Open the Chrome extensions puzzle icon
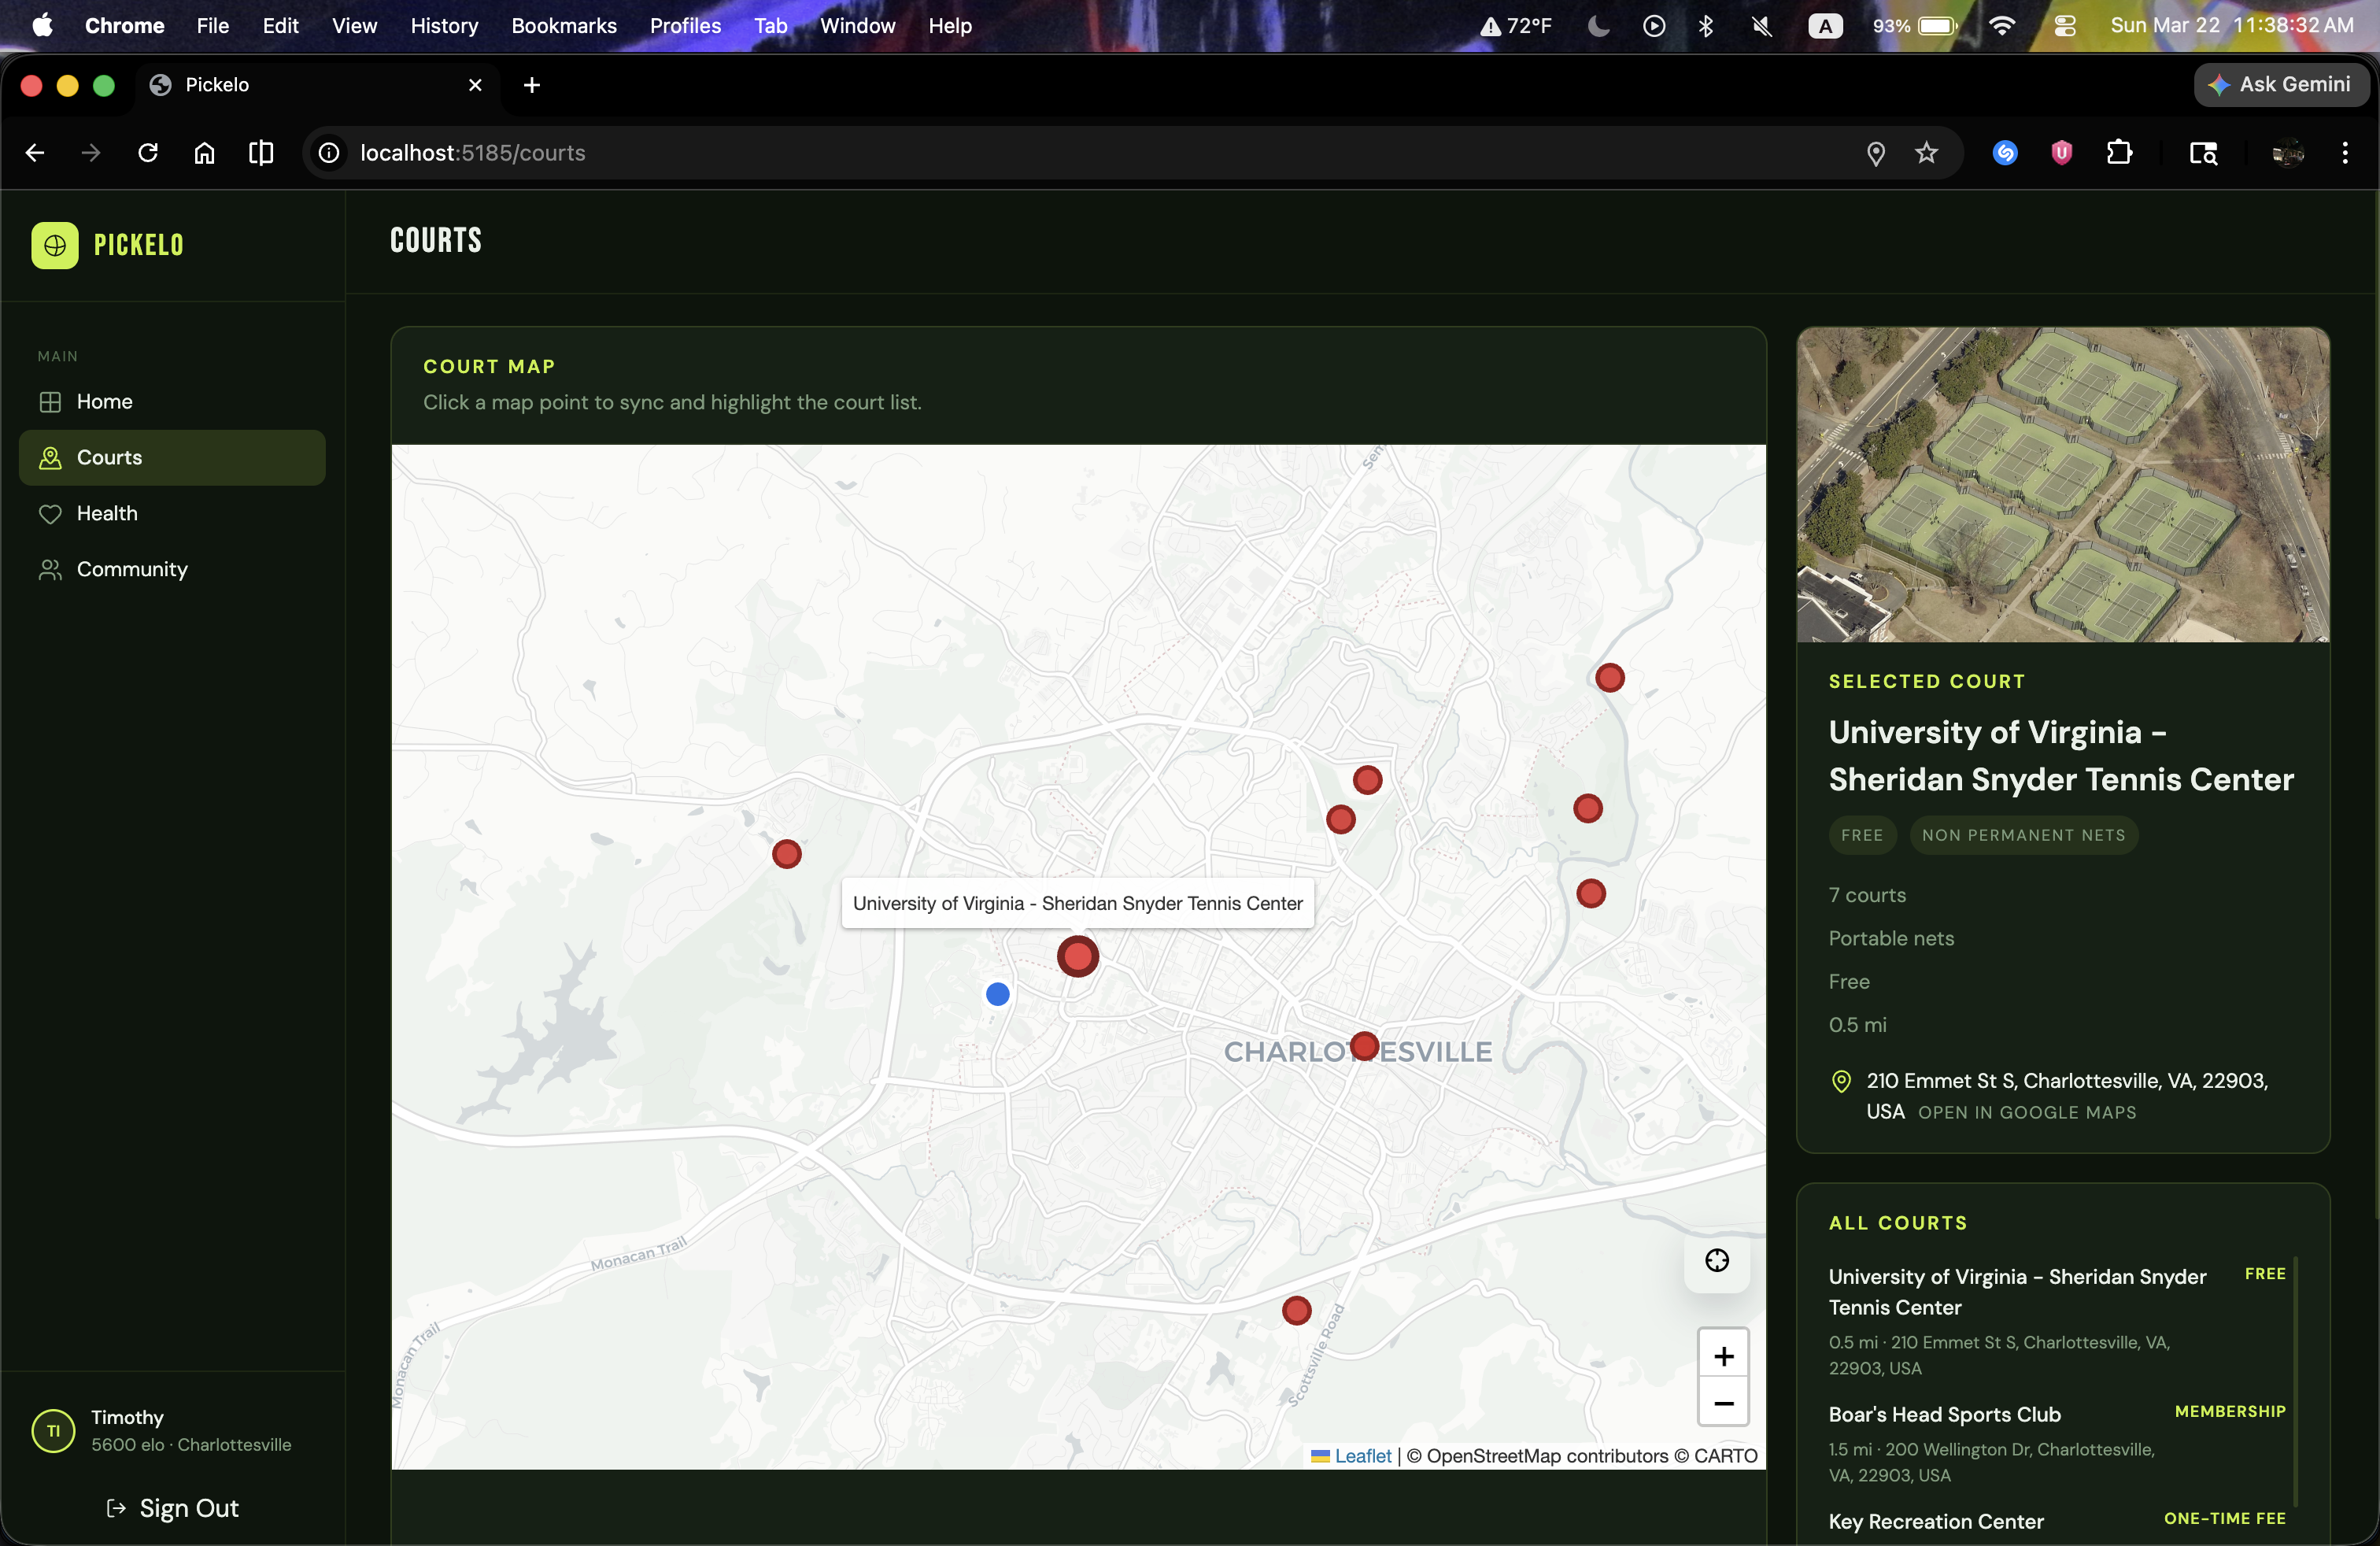The height and width of the screenshot is (1546, 2380). point(2118,153)
